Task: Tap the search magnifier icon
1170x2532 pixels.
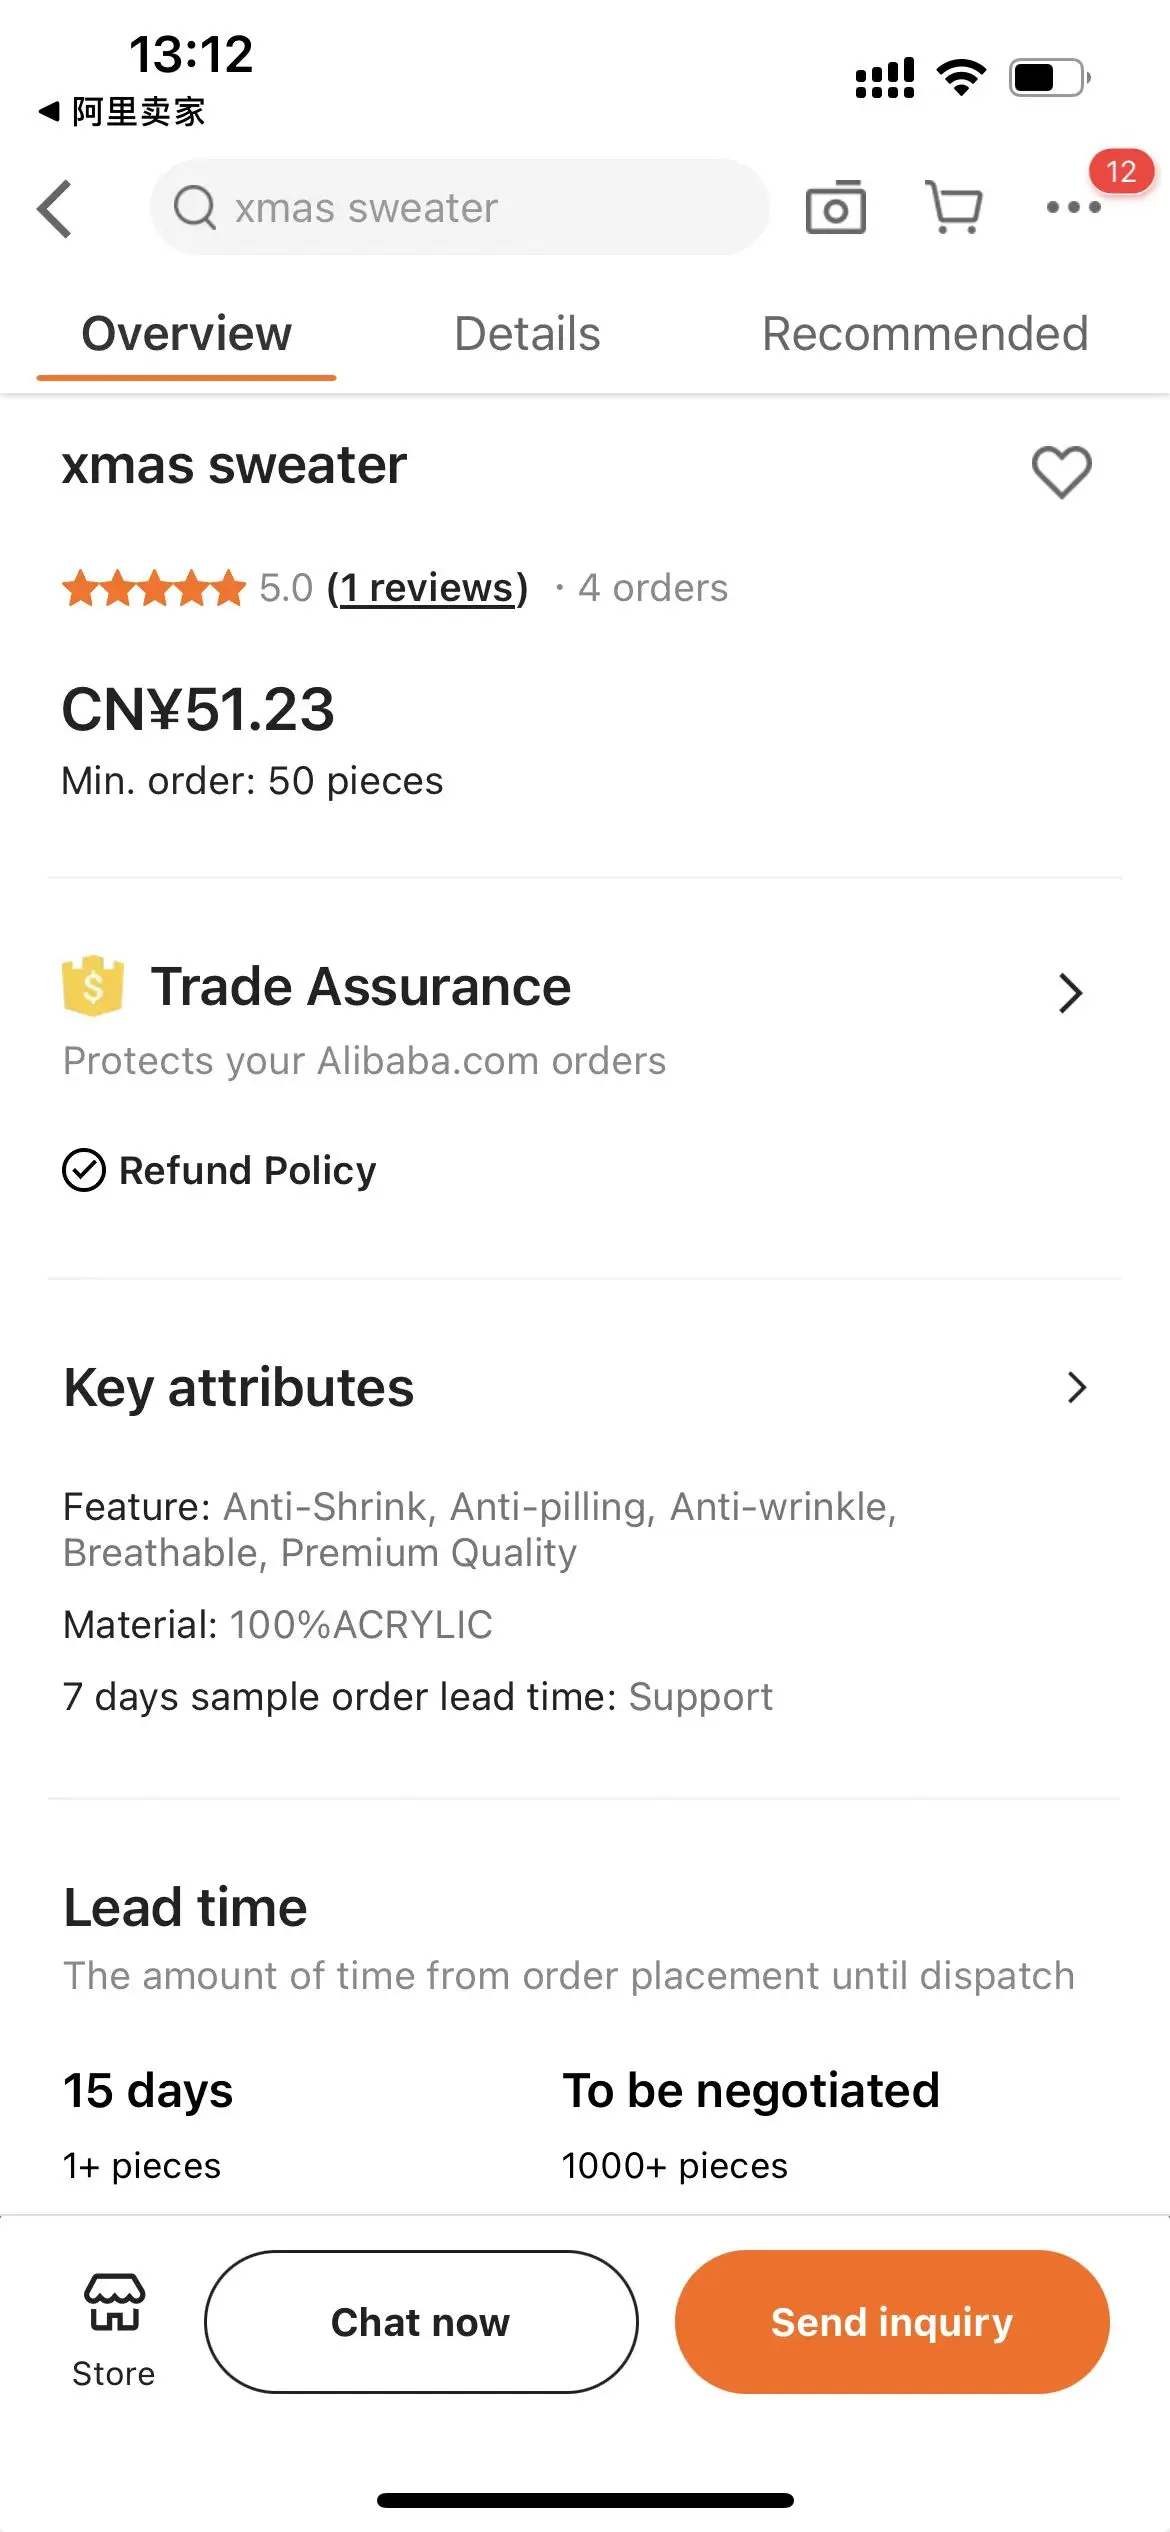Action: [195, 208]
